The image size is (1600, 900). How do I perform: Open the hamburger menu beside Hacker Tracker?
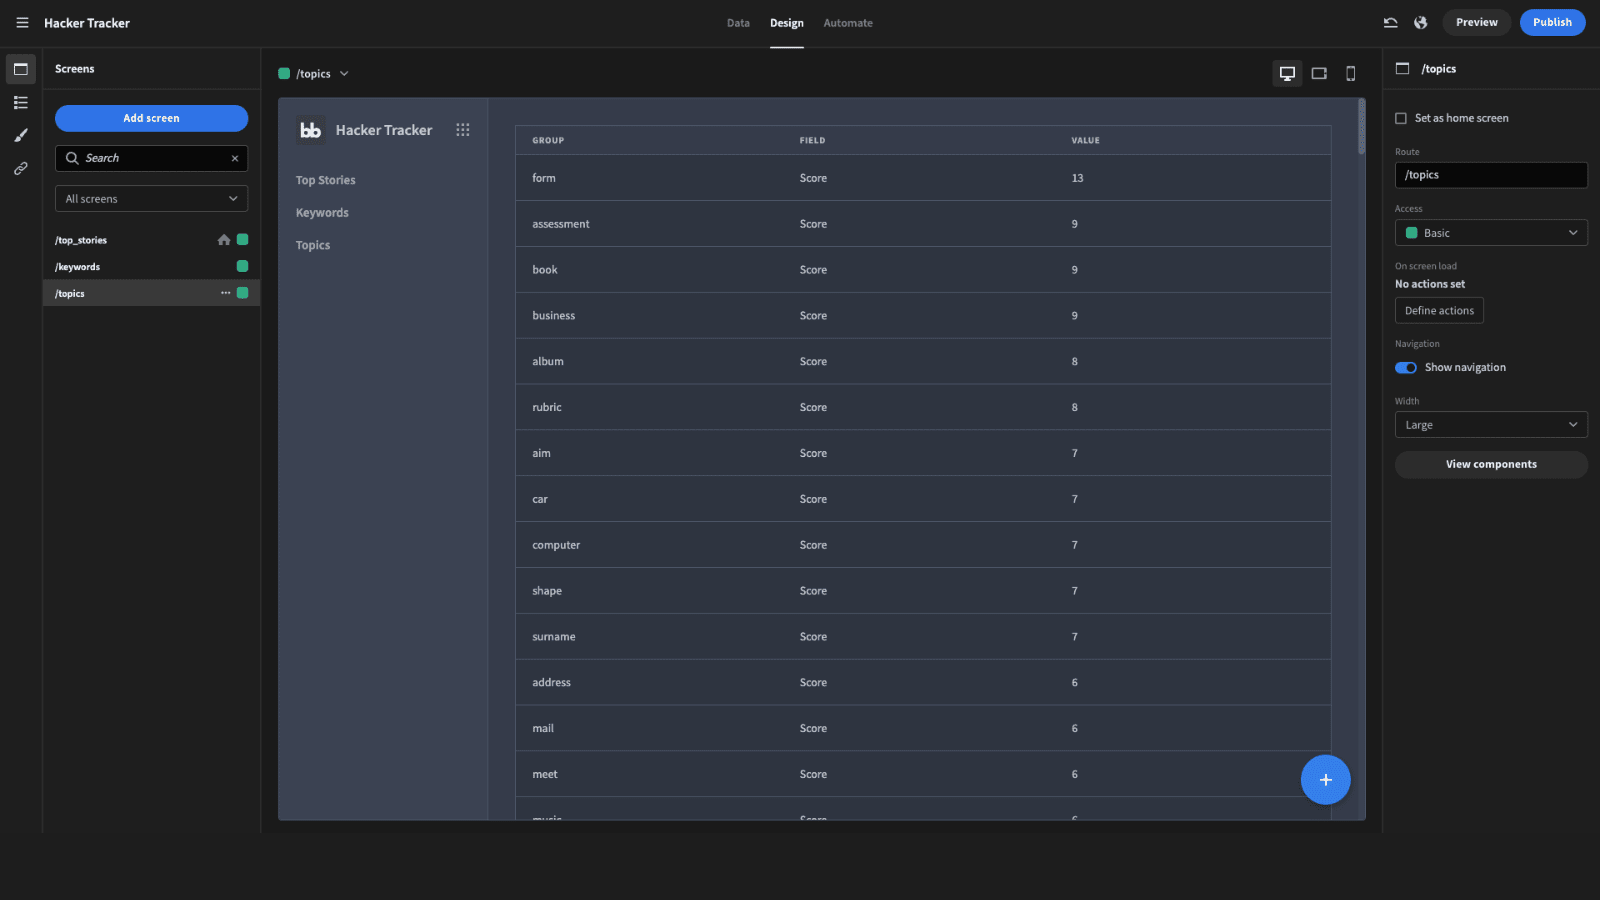[x=22, y=23]
